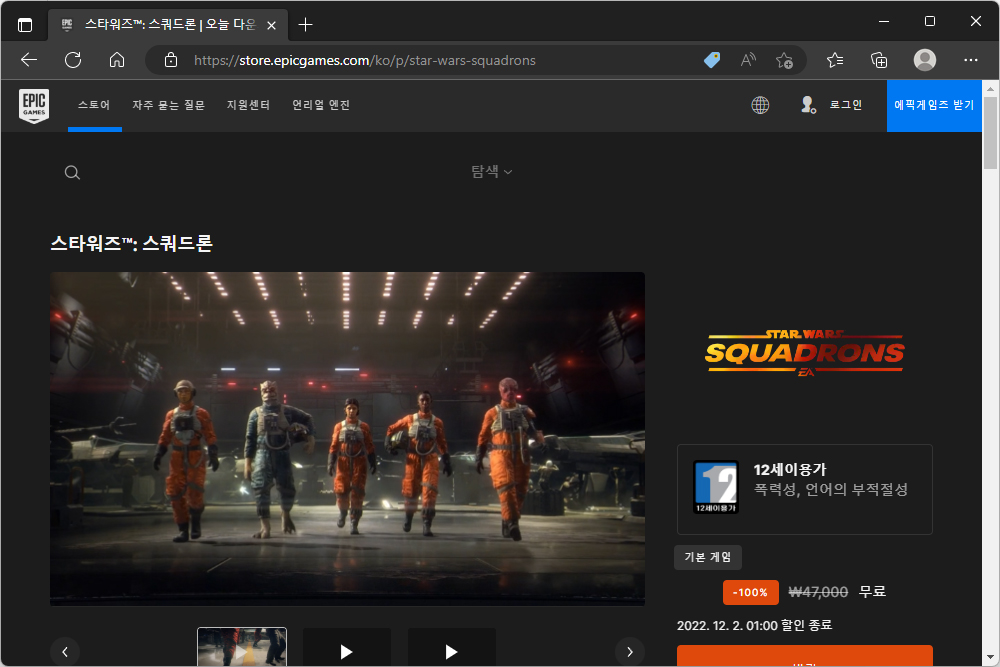Click the scrollbar down arrow

(990, 657)
